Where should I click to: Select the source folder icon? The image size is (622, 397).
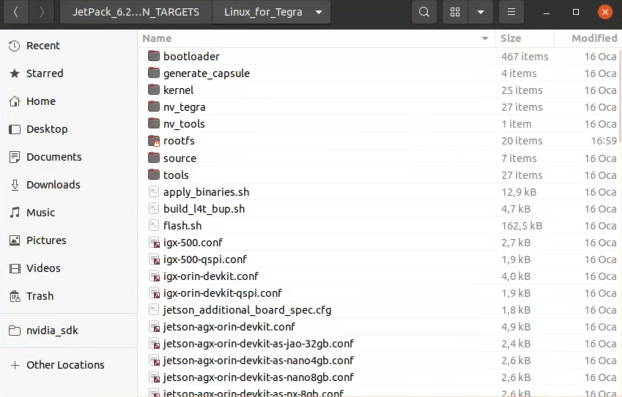[x=154, y=158]
